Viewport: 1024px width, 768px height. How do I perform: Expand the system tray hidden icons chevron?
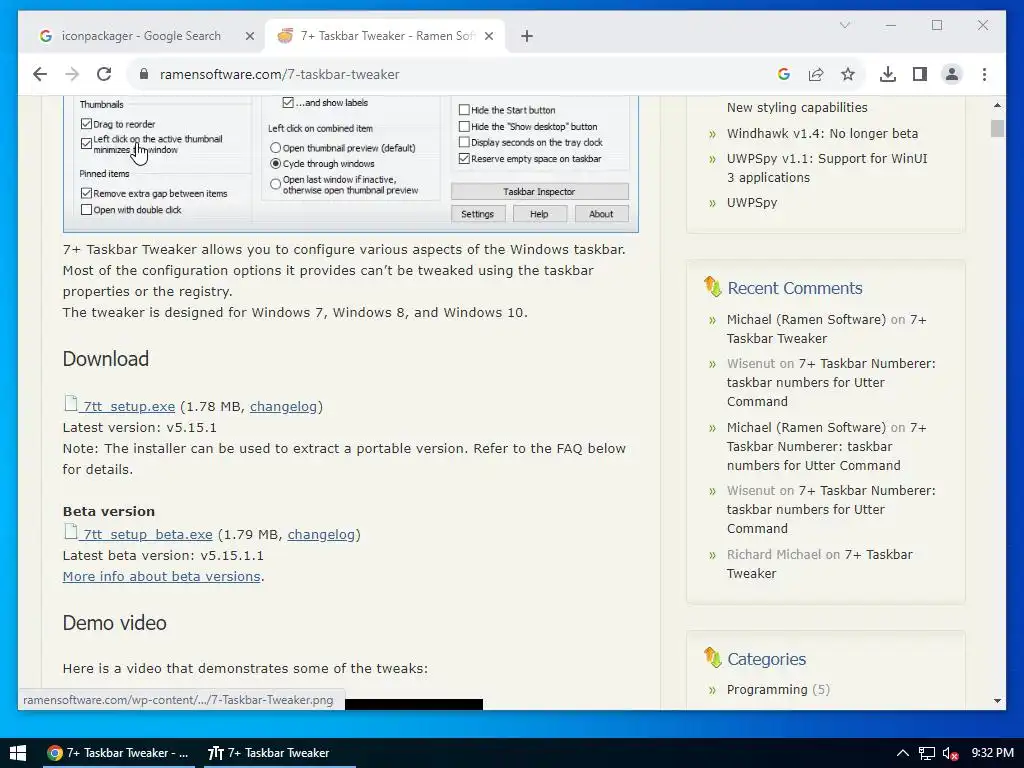[903, 753]
